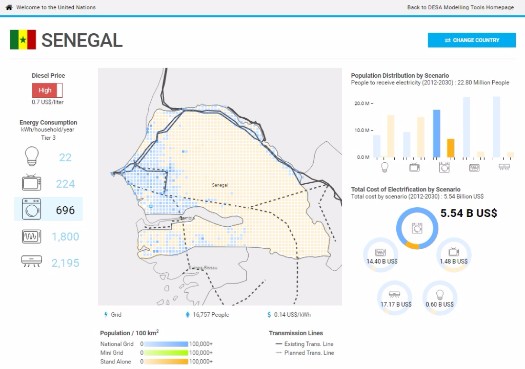Select the air conditioner energy tier icon
The height and width of the screenshot is (369, 525).
[32, 261]
